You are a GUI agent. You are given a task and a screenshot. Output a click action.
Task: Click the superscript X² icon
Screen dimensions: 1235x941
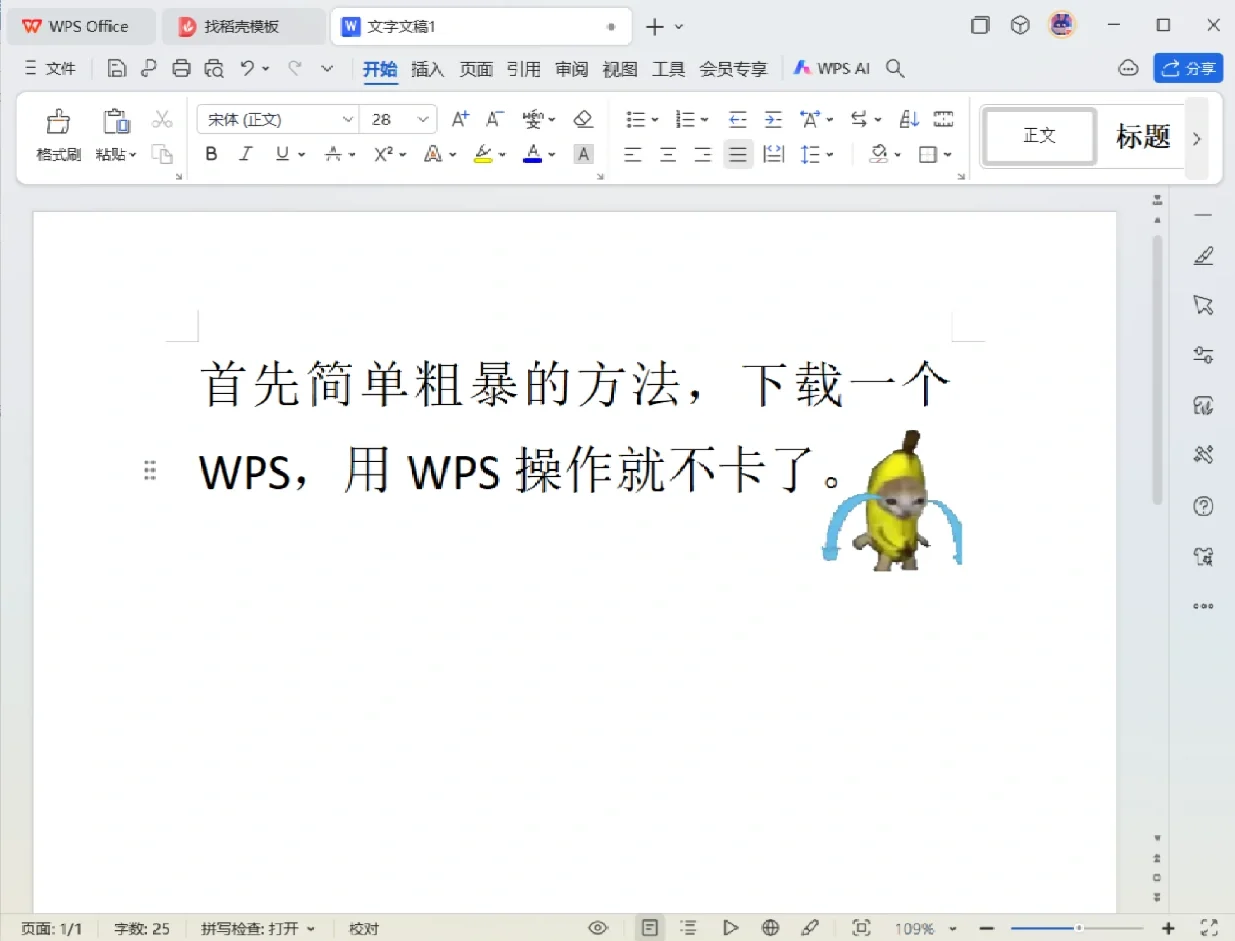click(381, 154)
